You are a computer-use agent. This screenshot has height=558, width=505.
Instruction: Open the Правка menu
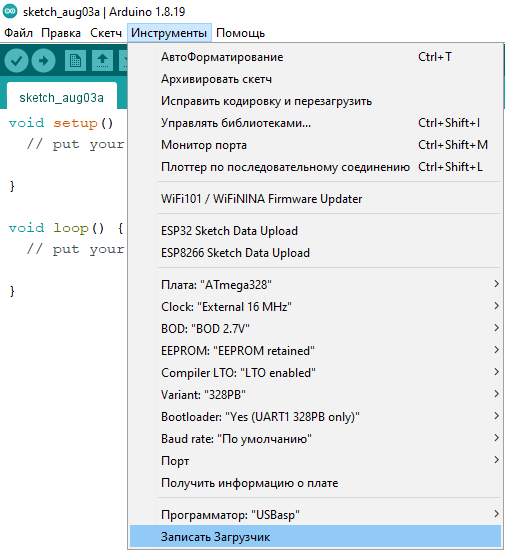tap(61, 33)
